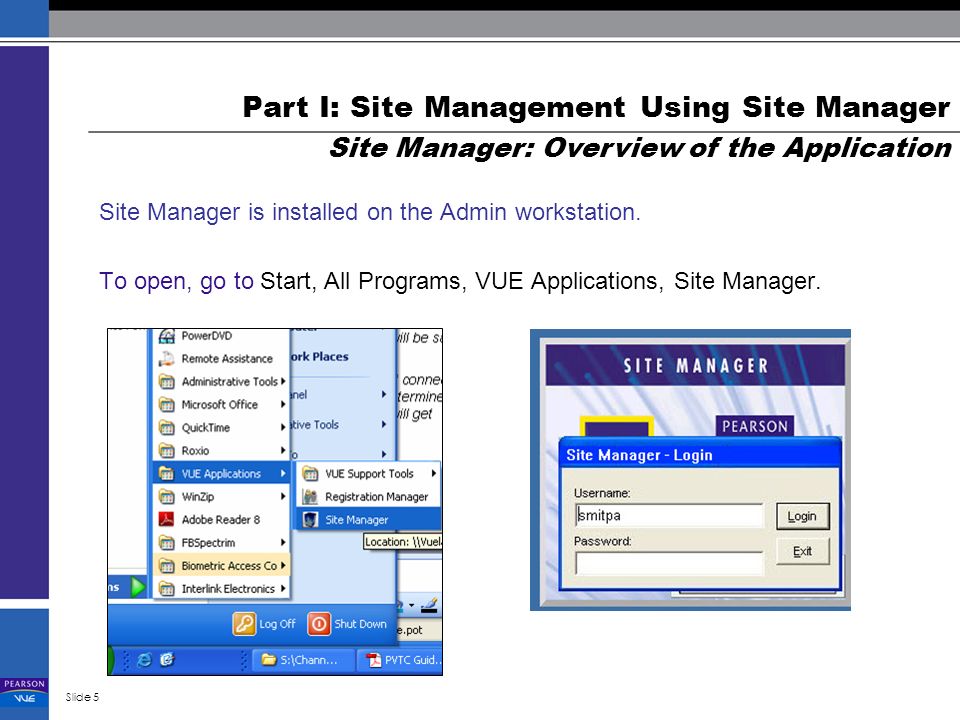Click the WinZip folder icon
Viewport: 960px width, 720px height.
[x=167, y=497]
